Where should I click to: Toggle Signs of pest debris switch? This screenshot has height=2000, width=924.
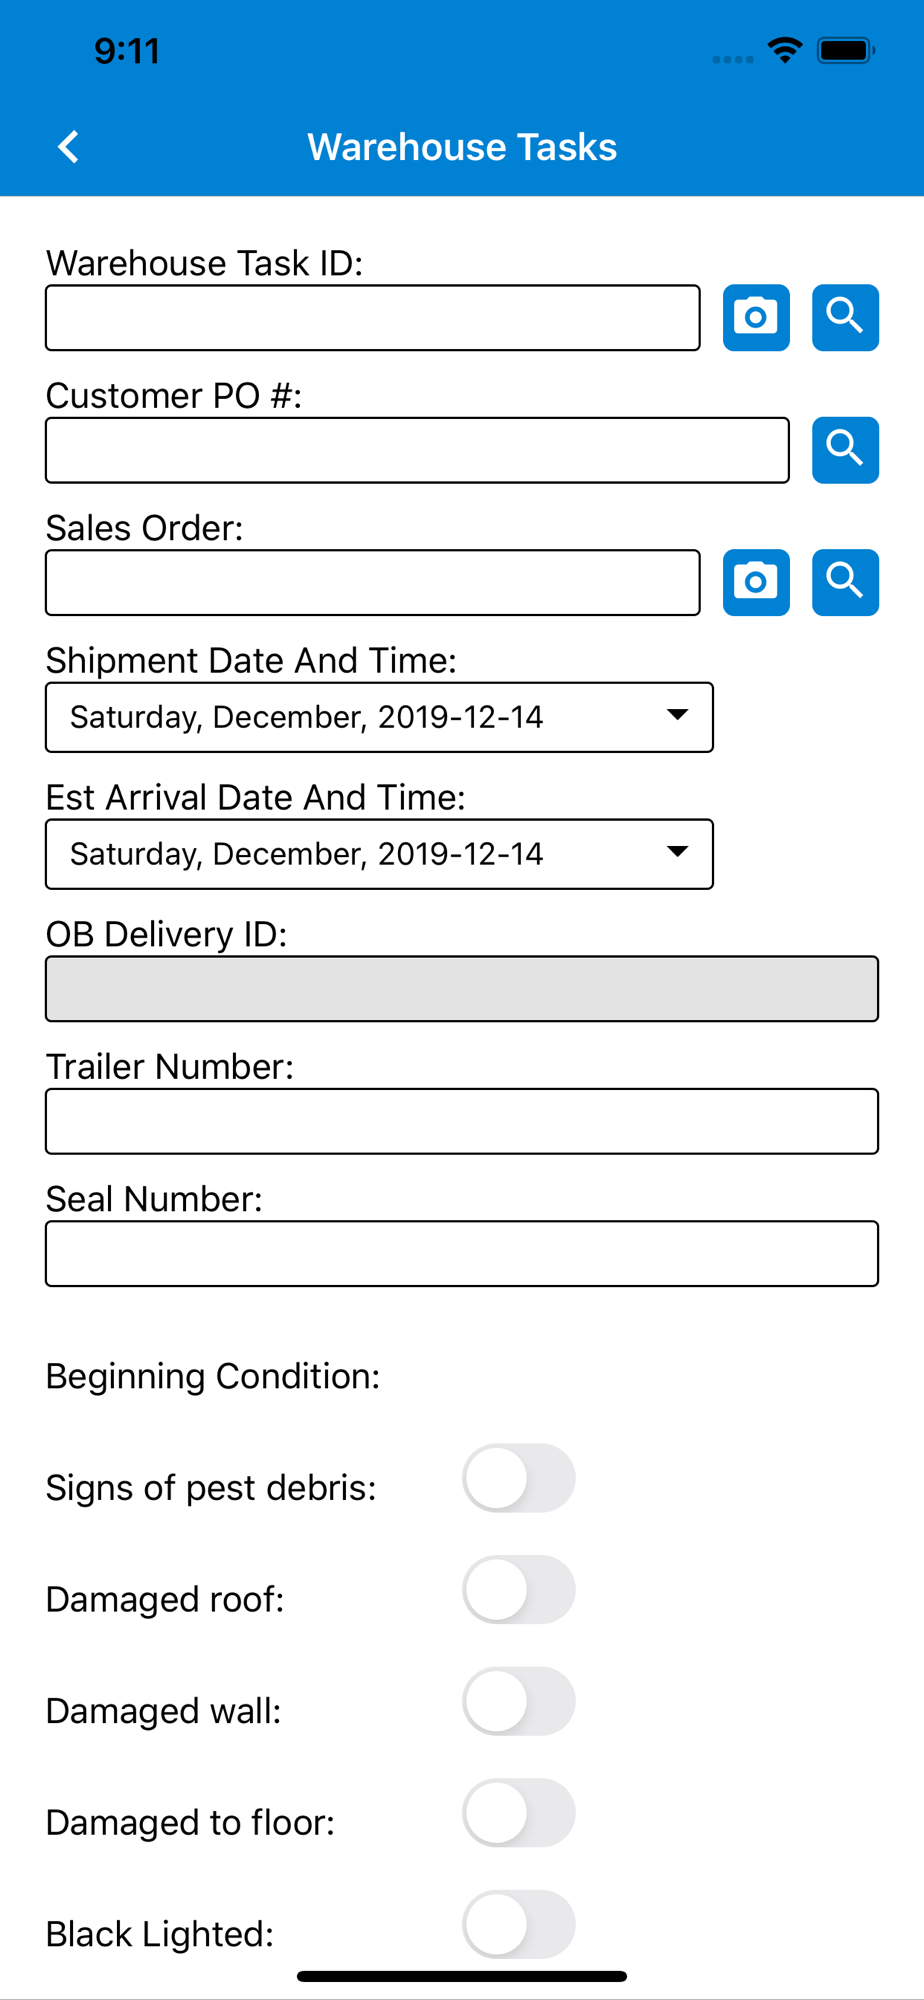click(x=518, y=1478)
